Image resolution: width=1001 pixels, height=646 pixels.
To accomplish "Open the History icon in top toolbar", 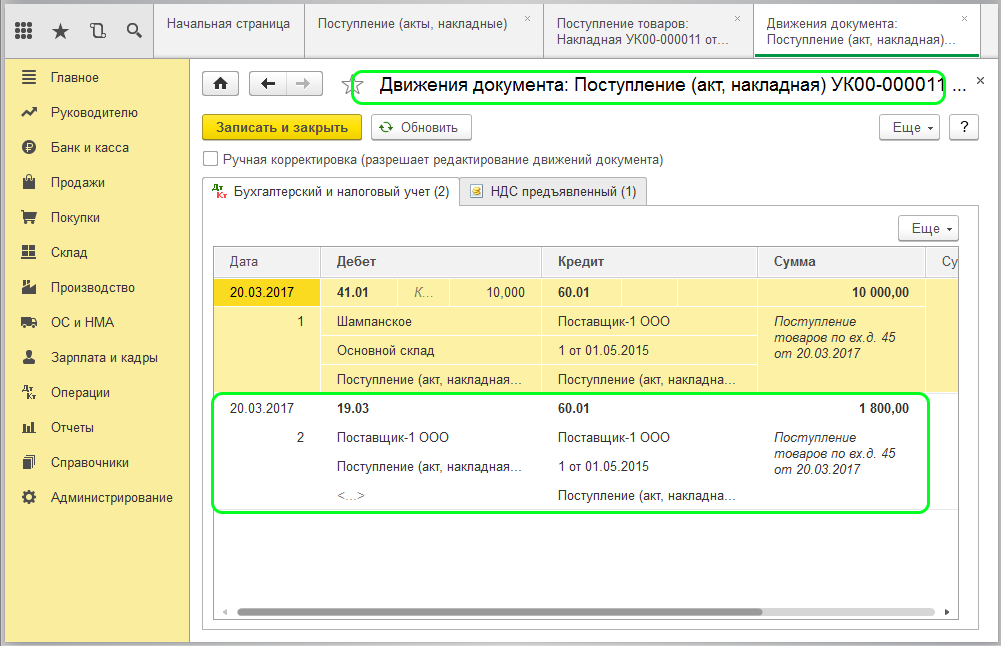I will [97, 31].
